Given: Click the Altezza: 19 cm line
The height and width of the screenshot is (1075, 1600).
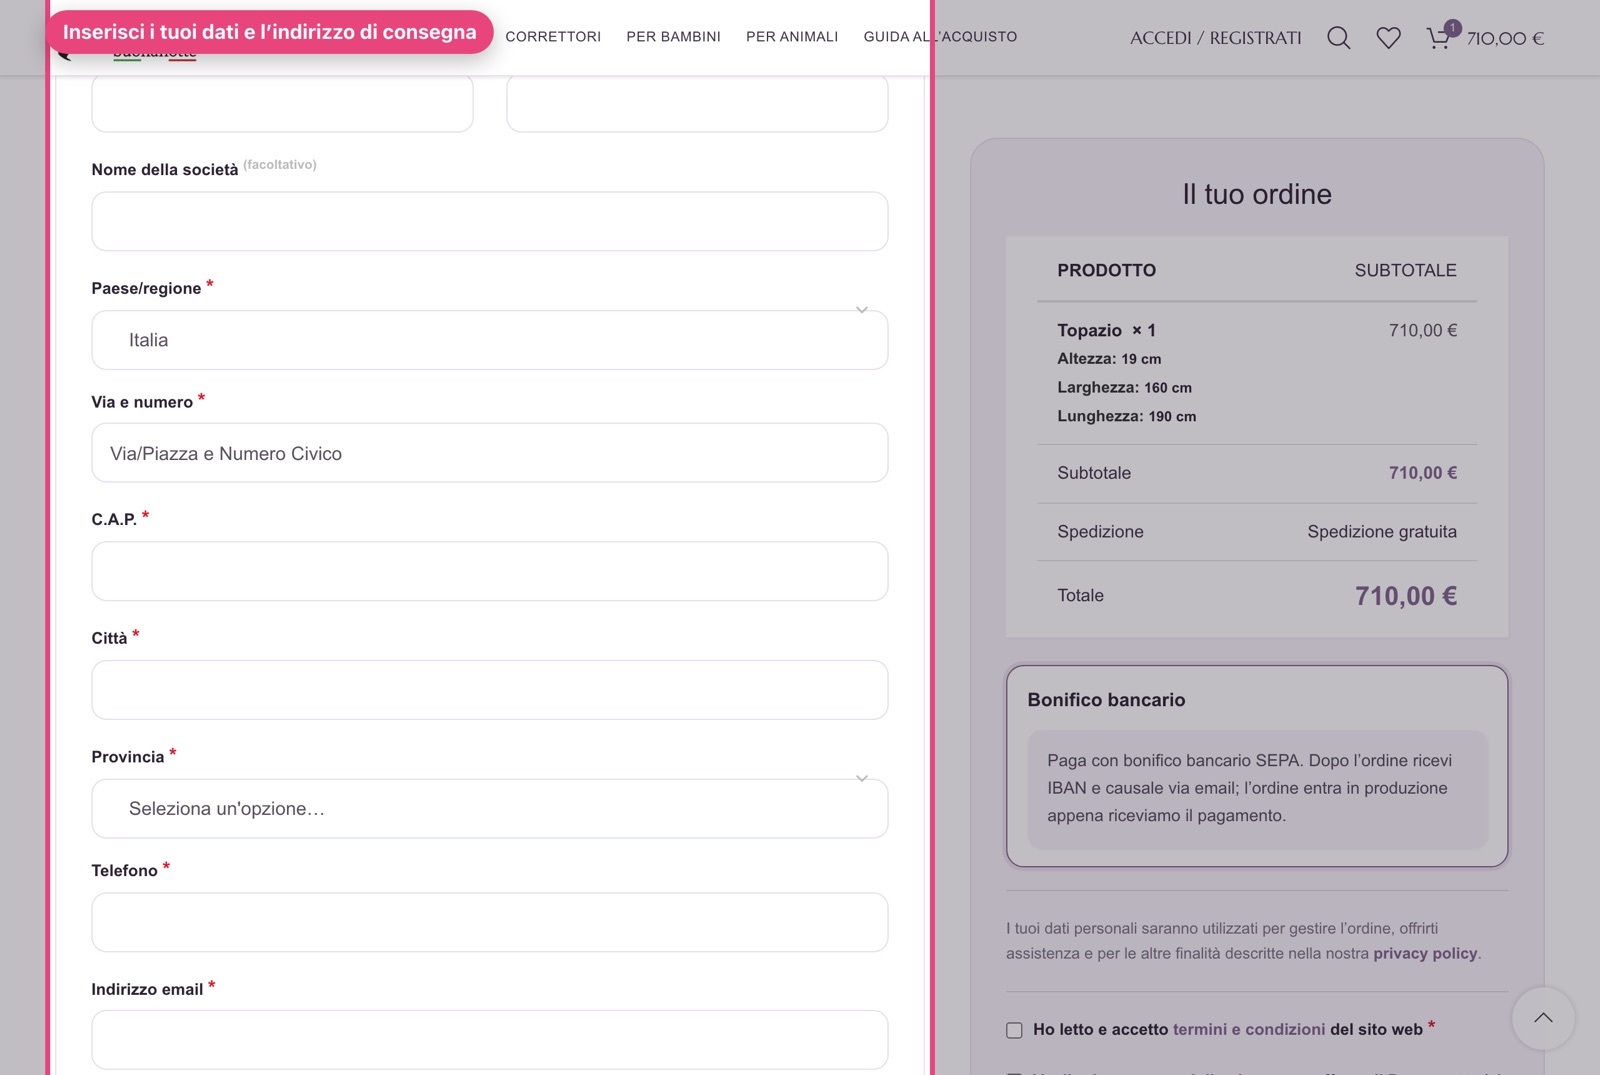Looking at the screenshot, I should (1109, 358).
